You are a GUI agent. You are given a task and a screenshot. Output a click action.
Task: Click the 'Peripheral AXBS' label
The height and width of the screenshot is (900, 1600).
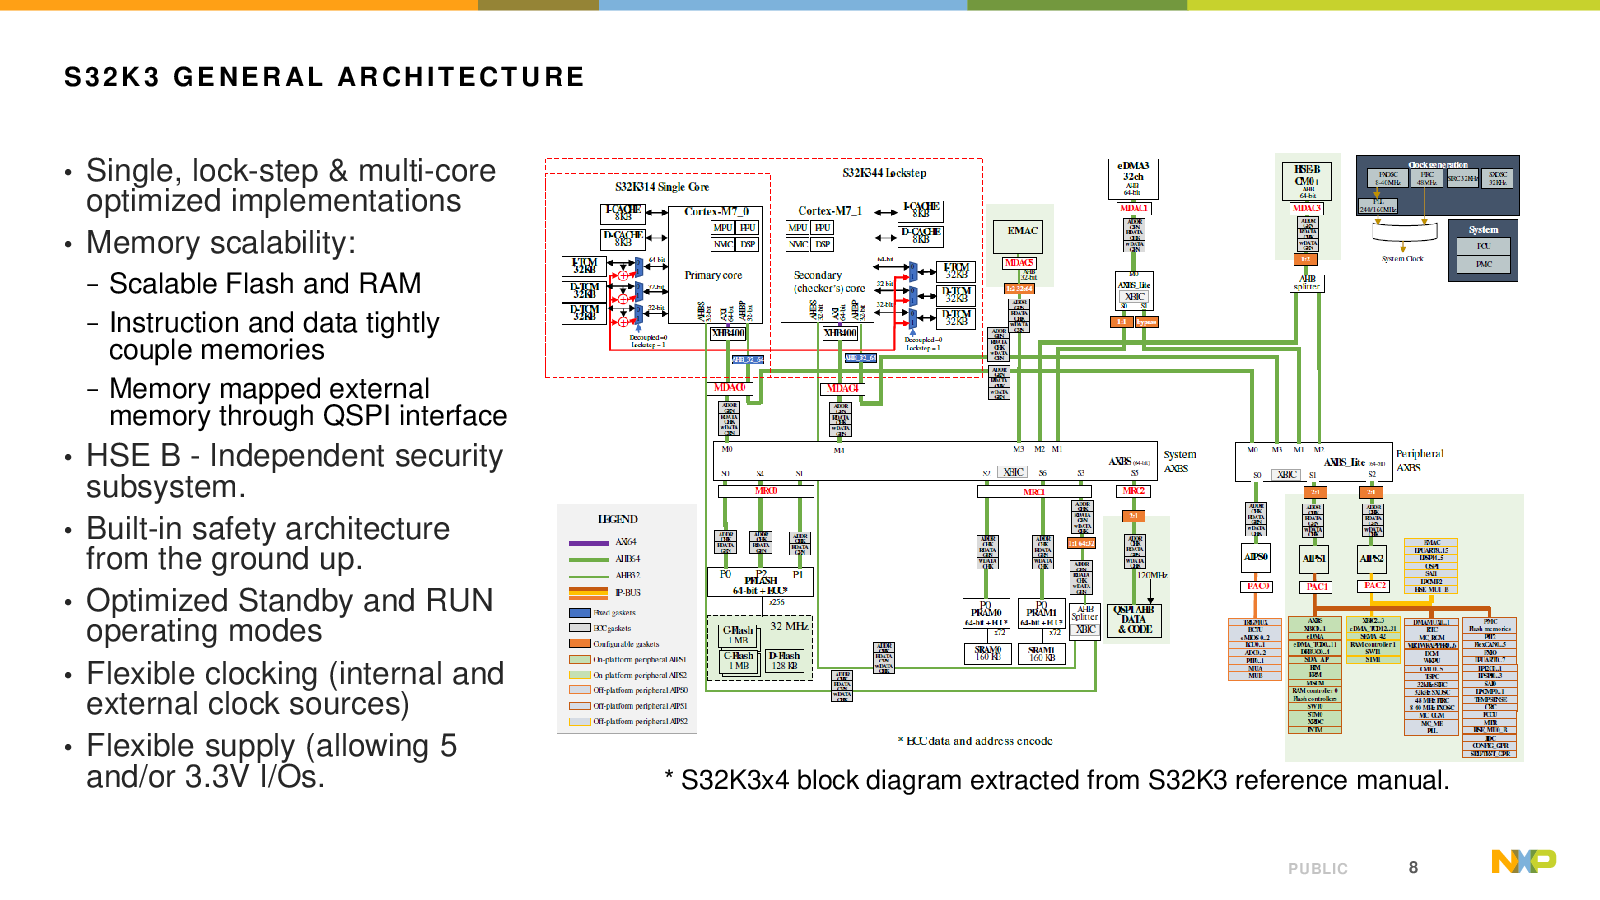point(1419,460)
